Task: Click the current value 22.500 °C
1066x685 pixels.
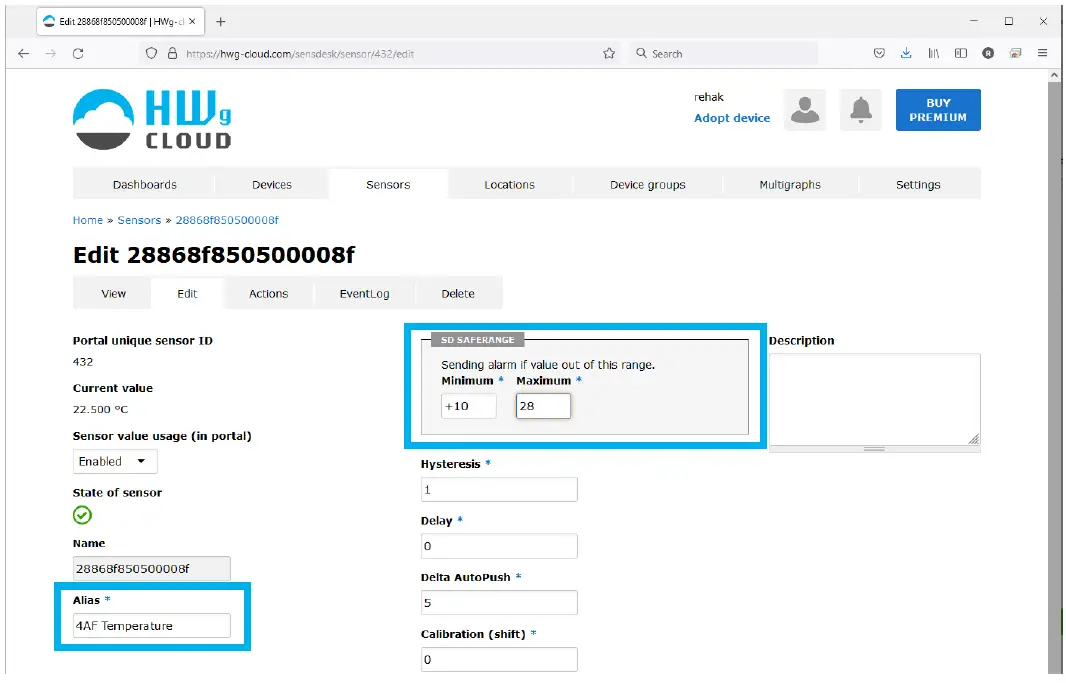Action: tap(101, 409)
